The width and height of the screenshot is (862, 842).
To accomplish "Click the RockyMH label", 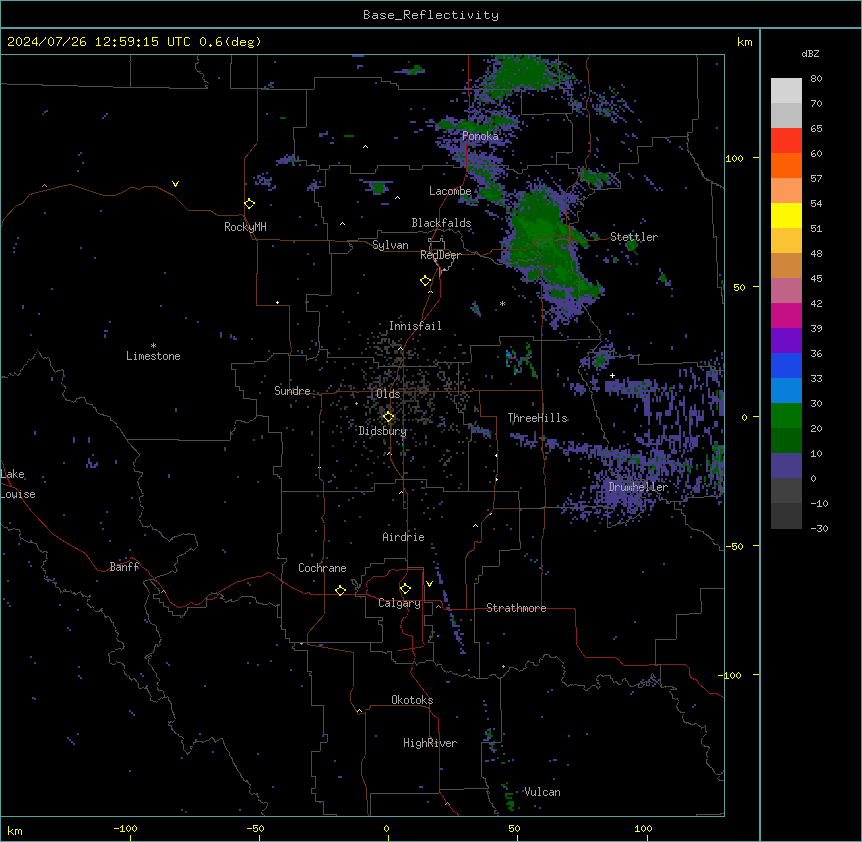I will pyautogui.click(x=245, y=227).
